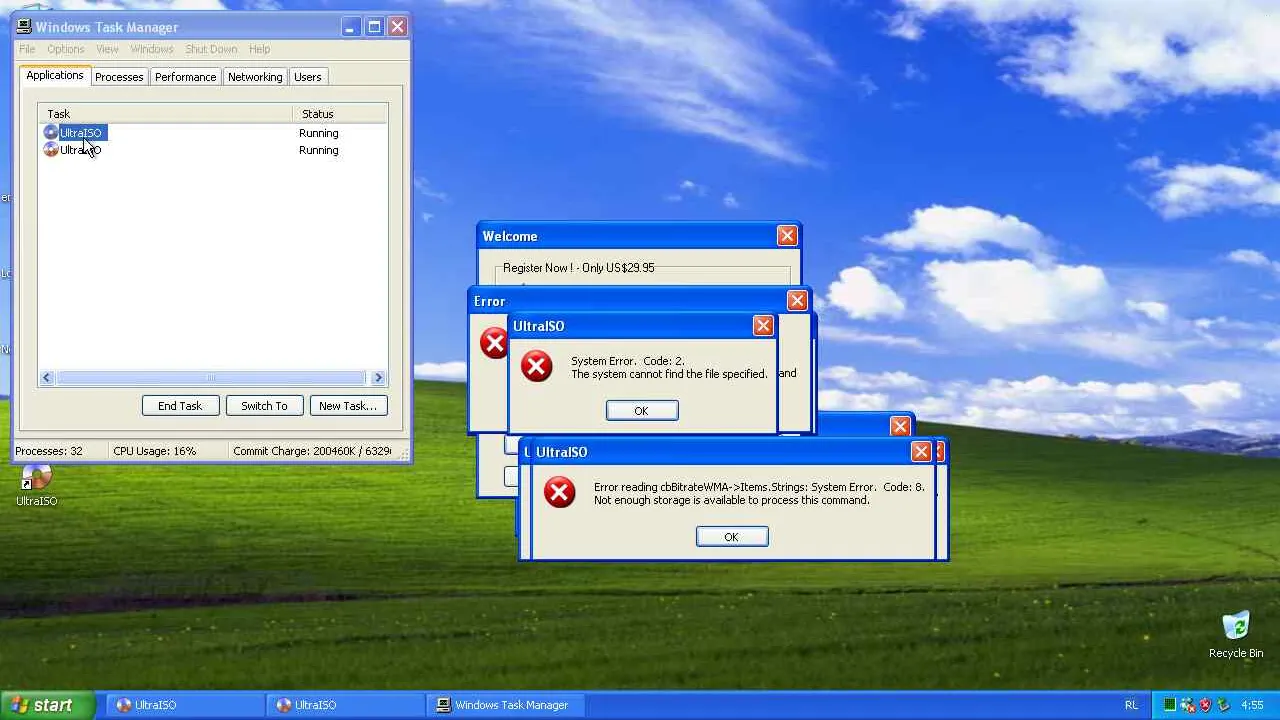Select the Applications tab
Screen dimensions: 1280x720
(55, 76)
